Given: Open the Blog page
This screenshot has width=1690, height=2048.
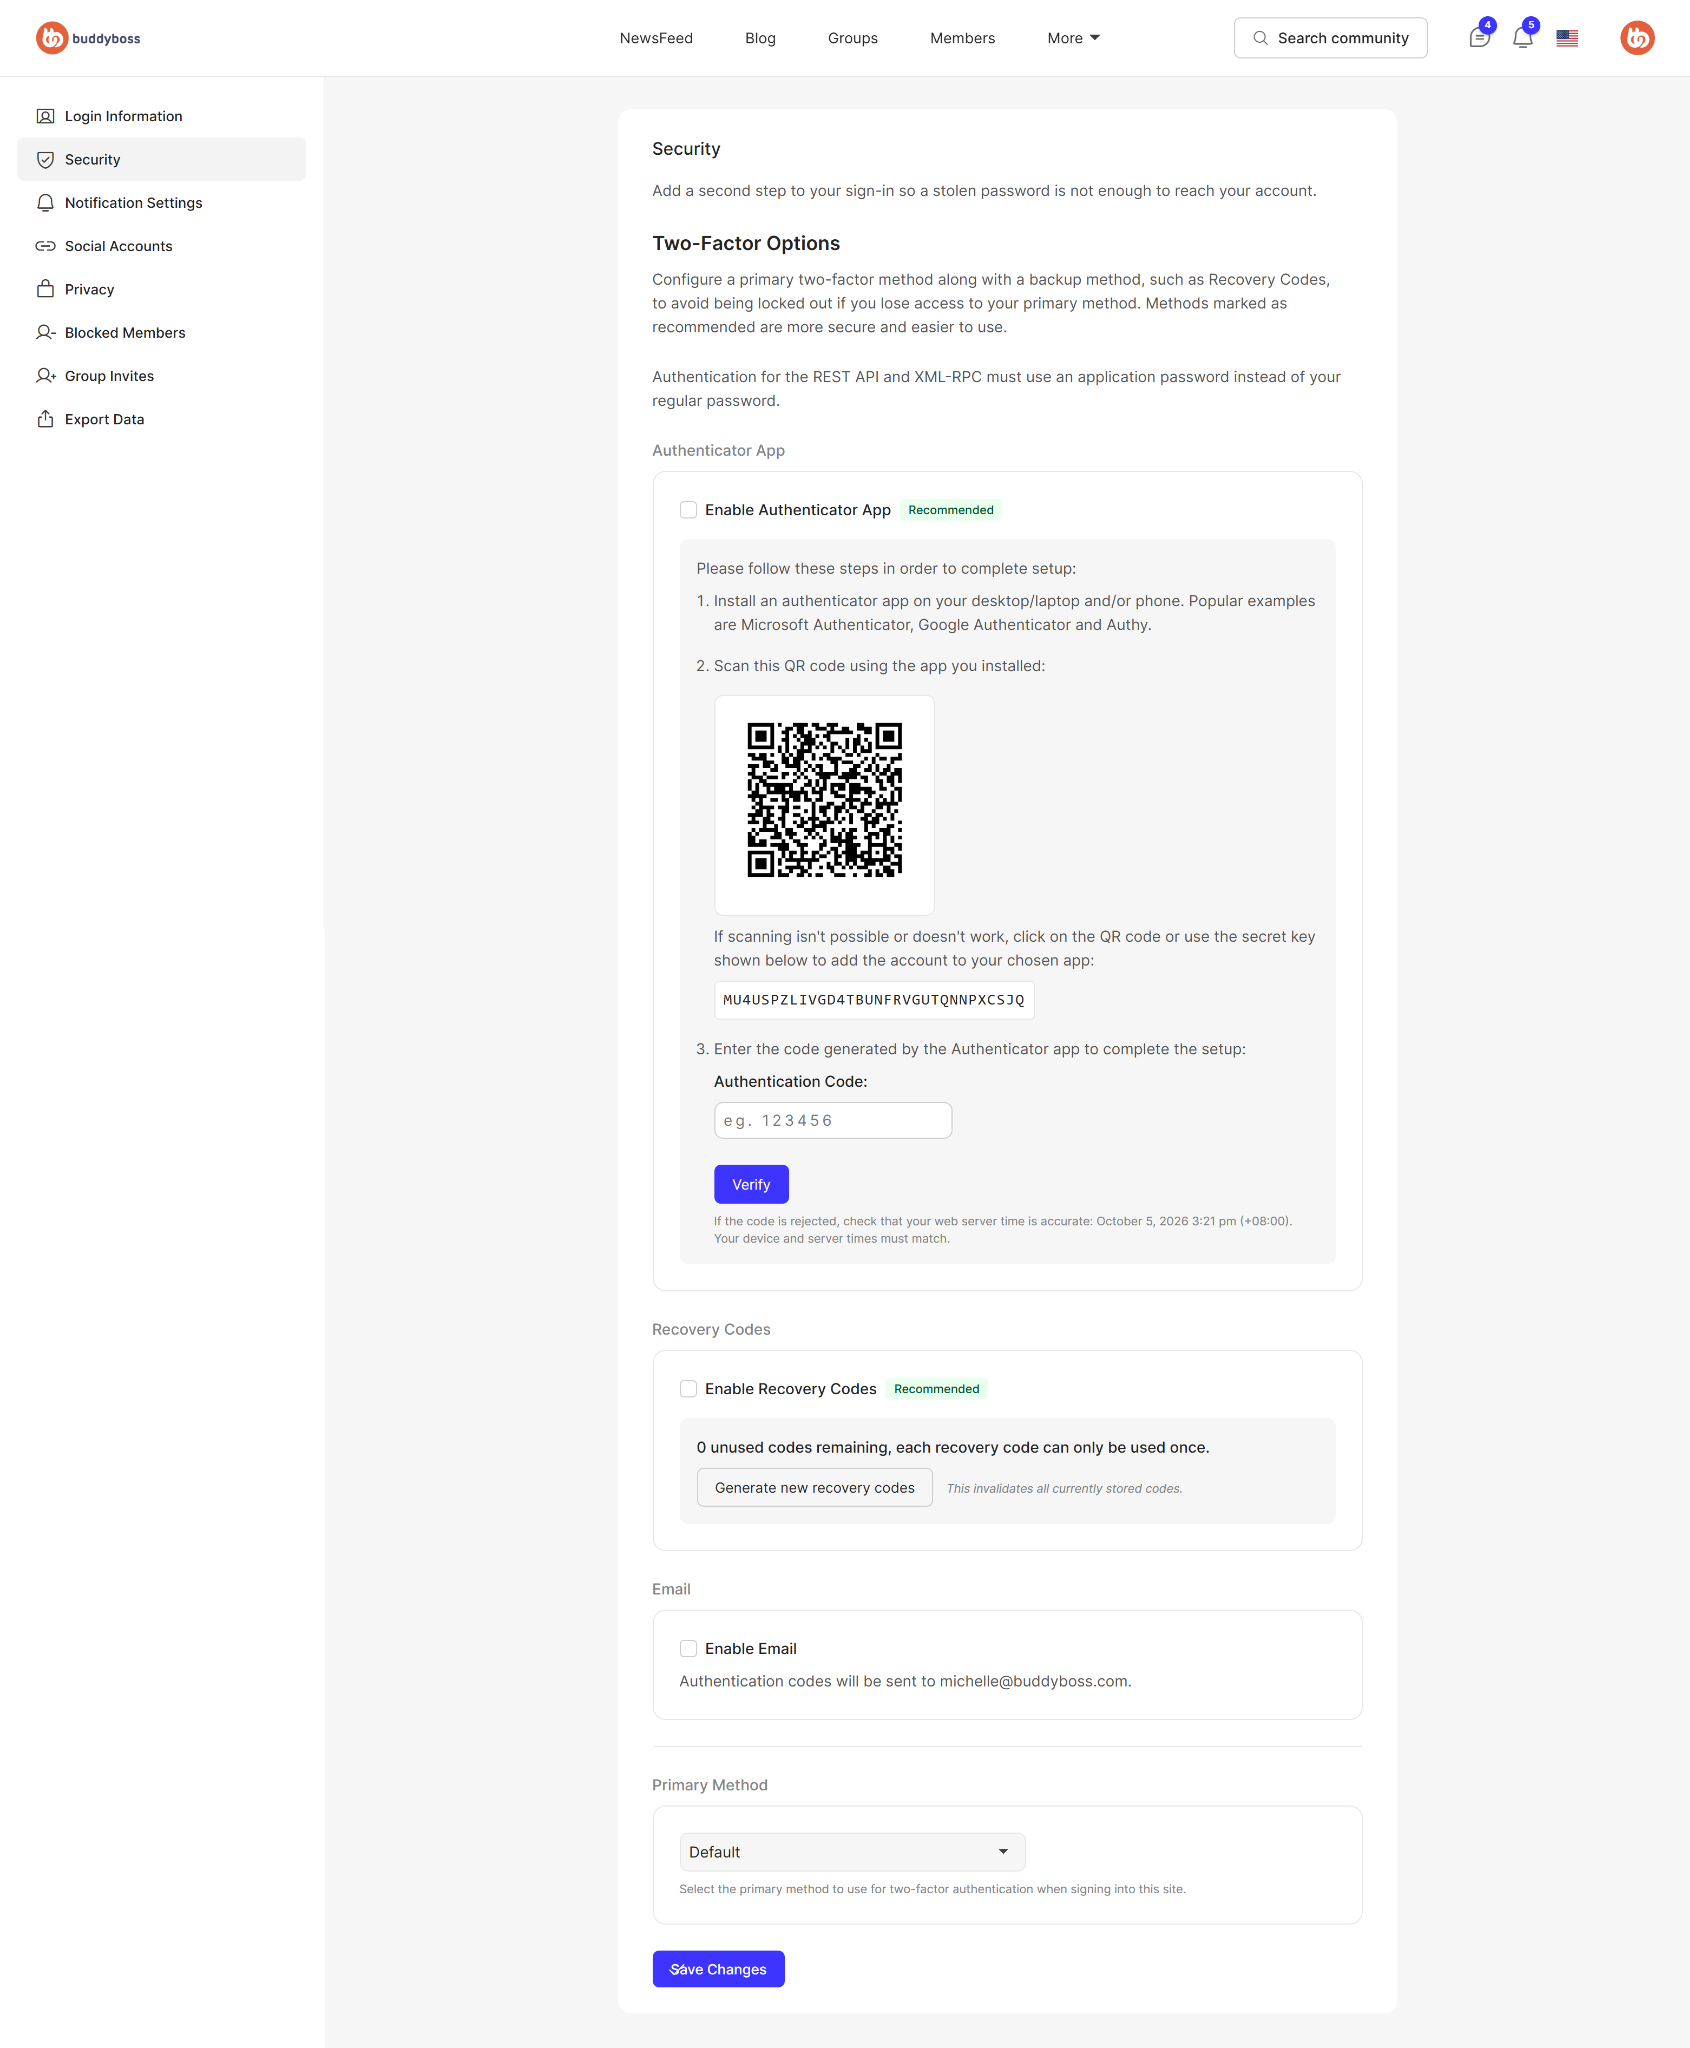Looking at the screenshot, I should tap(760, 38).
